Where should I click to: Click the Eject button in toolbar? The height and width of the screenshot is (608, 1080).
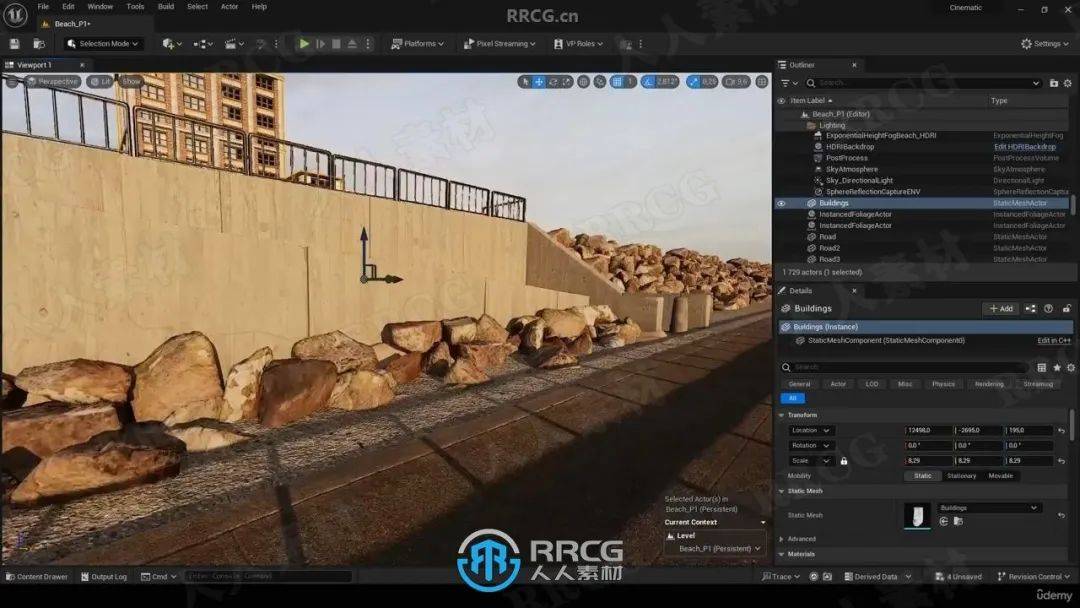pos(352,43)
